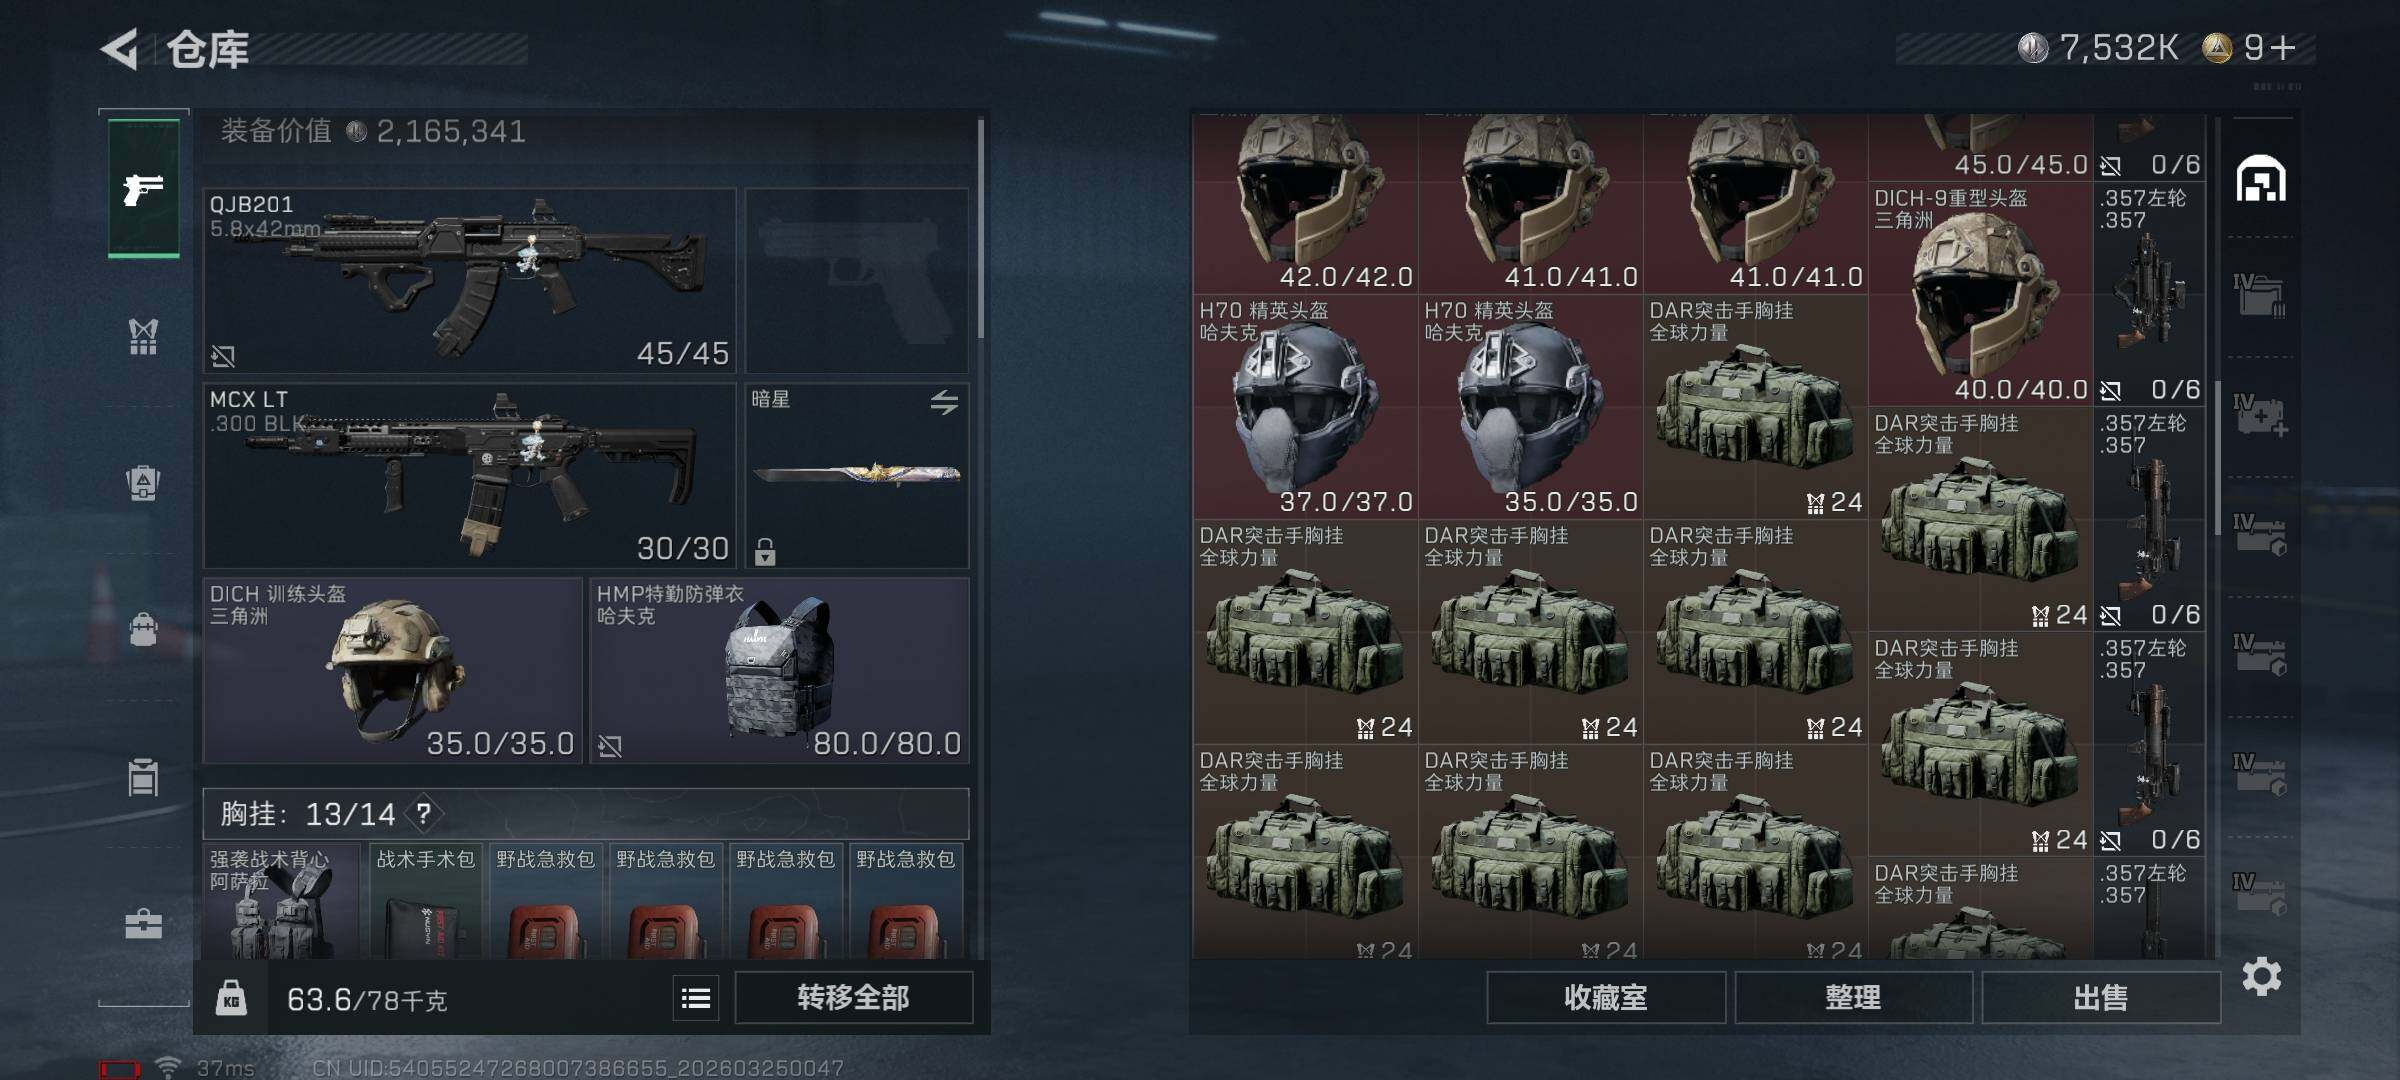Screen dimensions: 2400x1080
Task: Open the chest rig category in the sidebar
Action: [x=144, y=336]
